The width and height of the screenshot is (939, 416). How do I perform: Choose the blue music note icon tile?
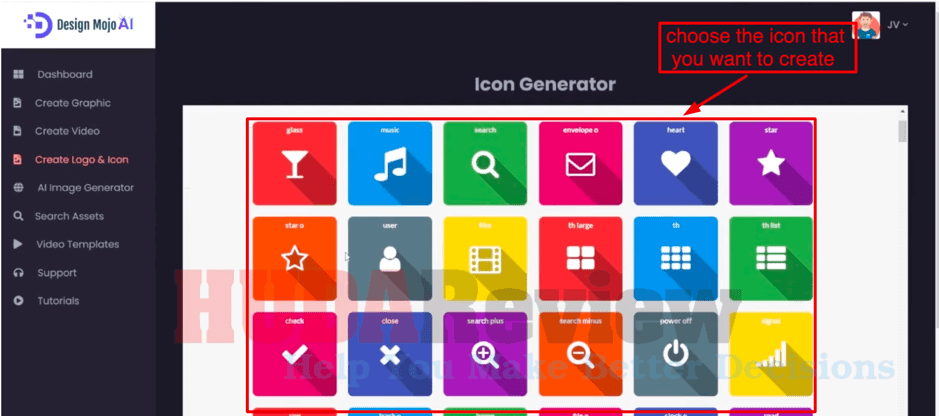pyautogui.click(x=390, y=163)
